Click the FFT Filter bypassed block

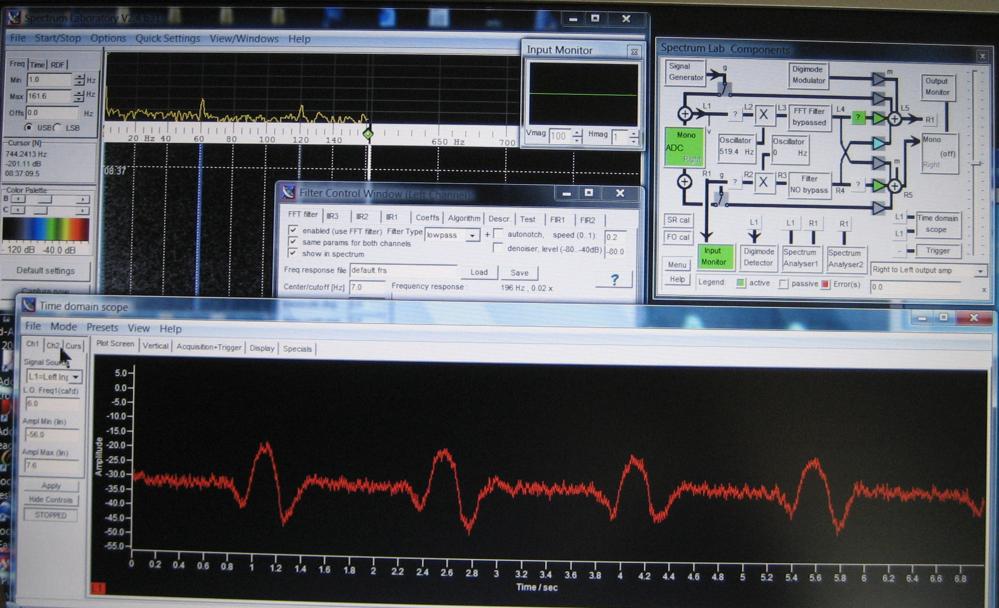click(809, 117)
